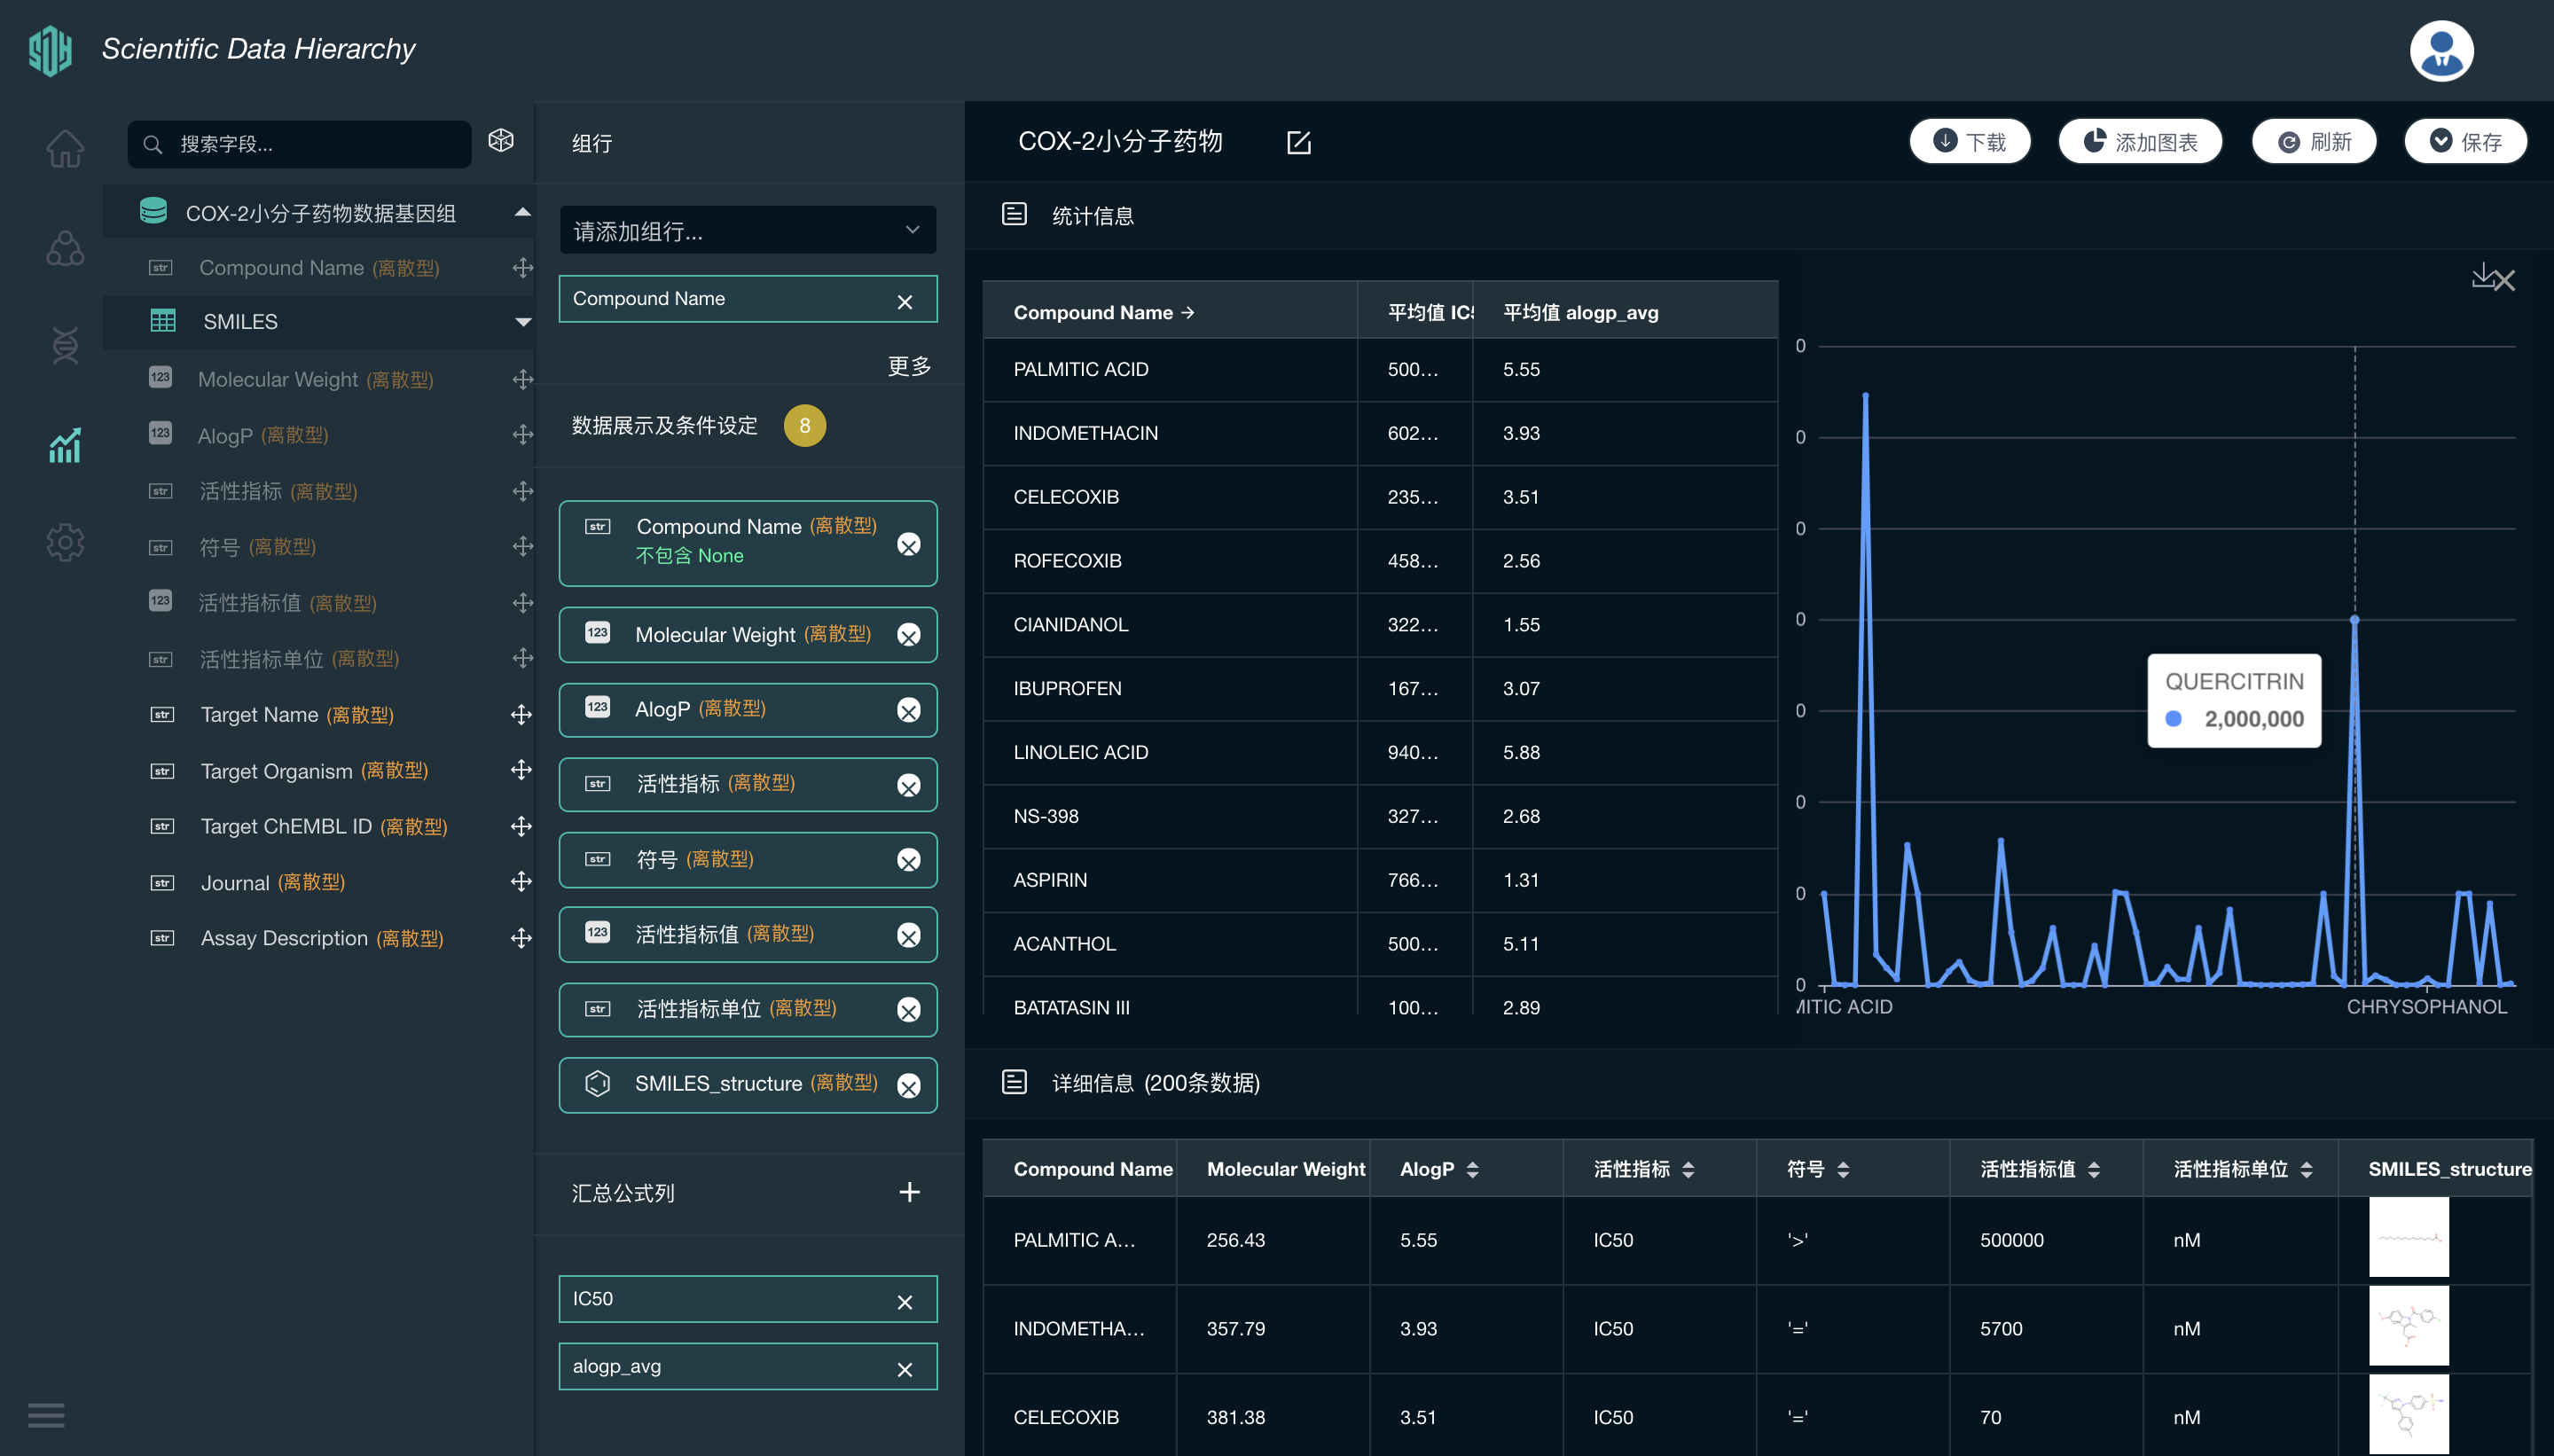The height and width of the screenshot is (1456, 2554).
Task: Open INDOMETHACIN structure thumbnail
Action: pyautogui.click(x=2409, y=1326)
